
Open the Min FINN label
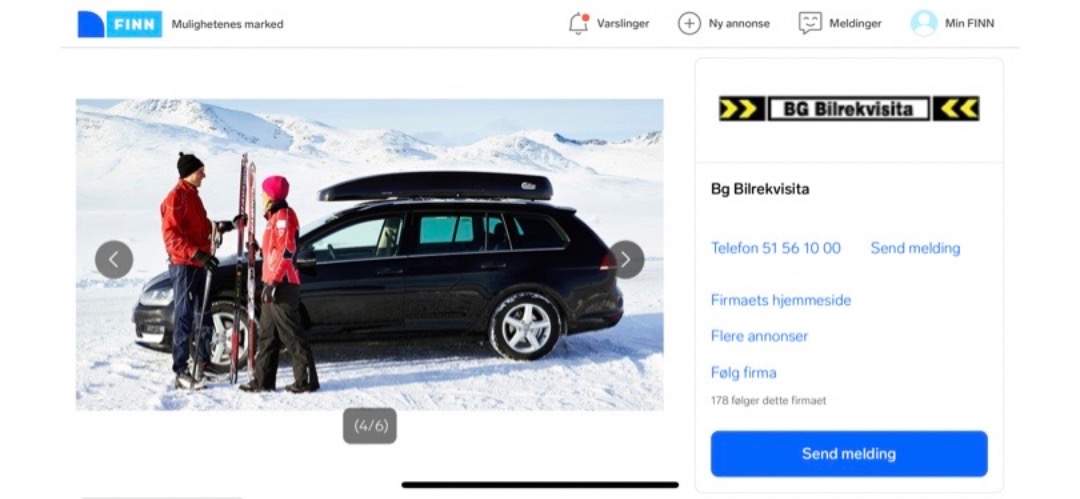tap(969, 23)
